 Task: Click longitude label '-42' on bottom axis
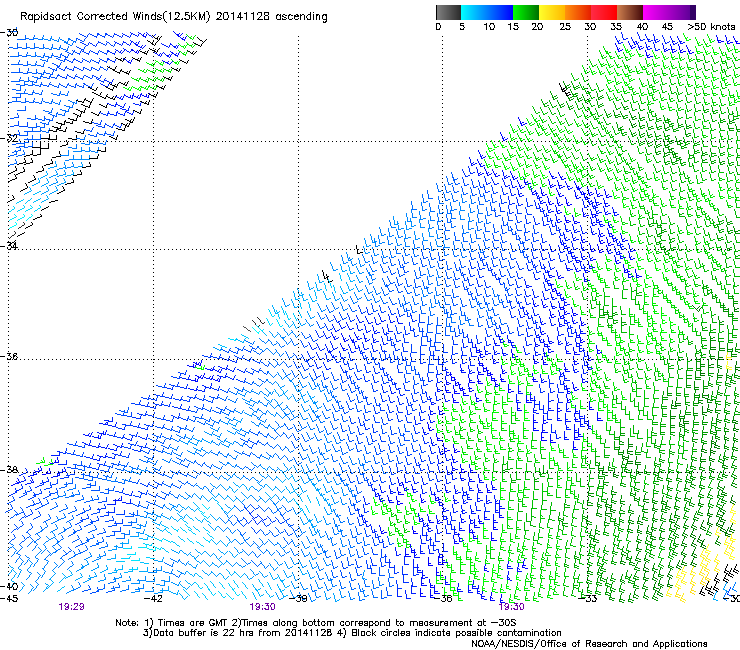(153, 599)
